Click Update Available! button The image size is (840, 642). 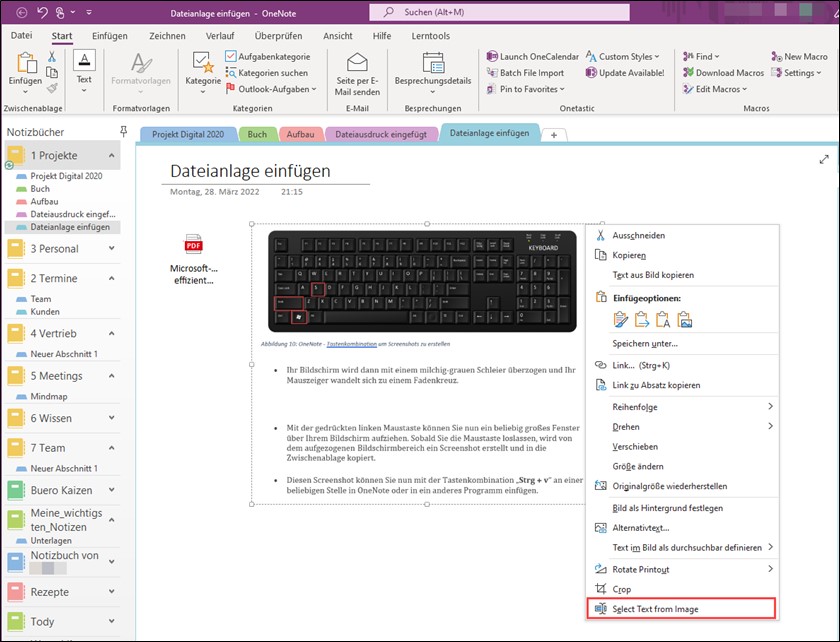point(625,73)
